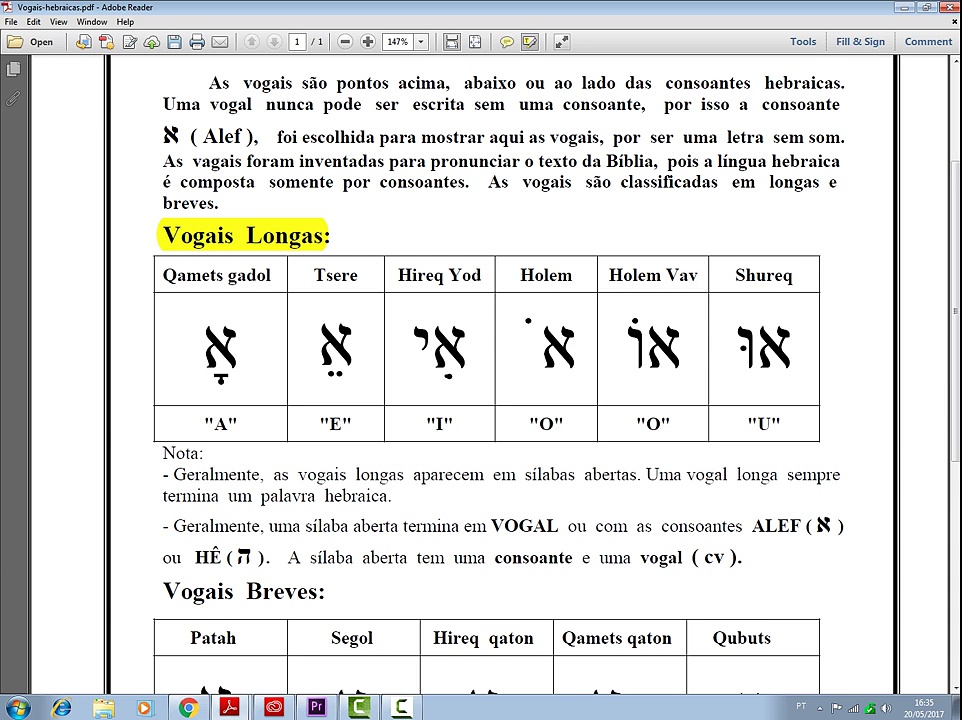Select the highlight text tool

[x=529, y=42]
